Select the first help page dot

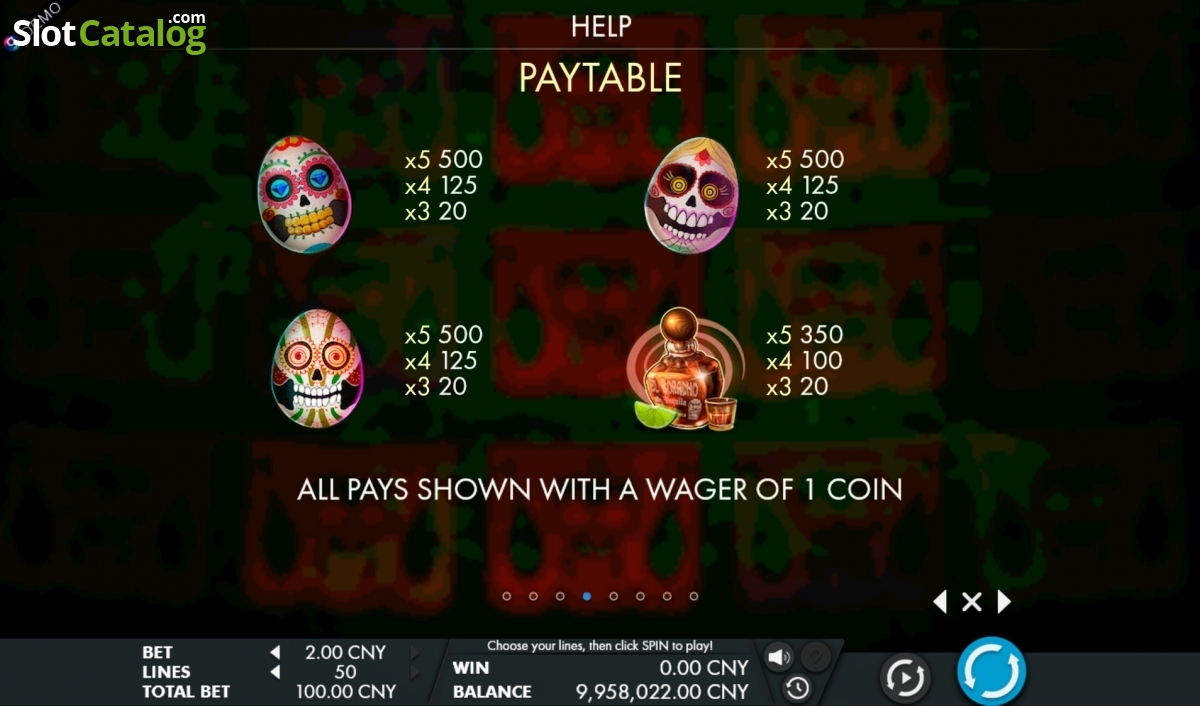coord(506,596)
